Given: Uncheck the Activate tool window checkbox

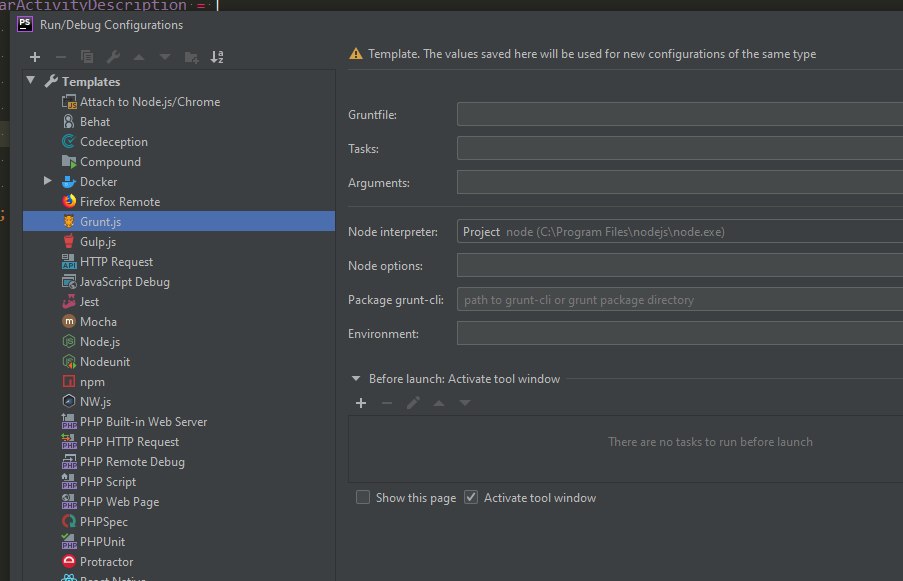Looking at the screenshot, I should pos(471,498).
